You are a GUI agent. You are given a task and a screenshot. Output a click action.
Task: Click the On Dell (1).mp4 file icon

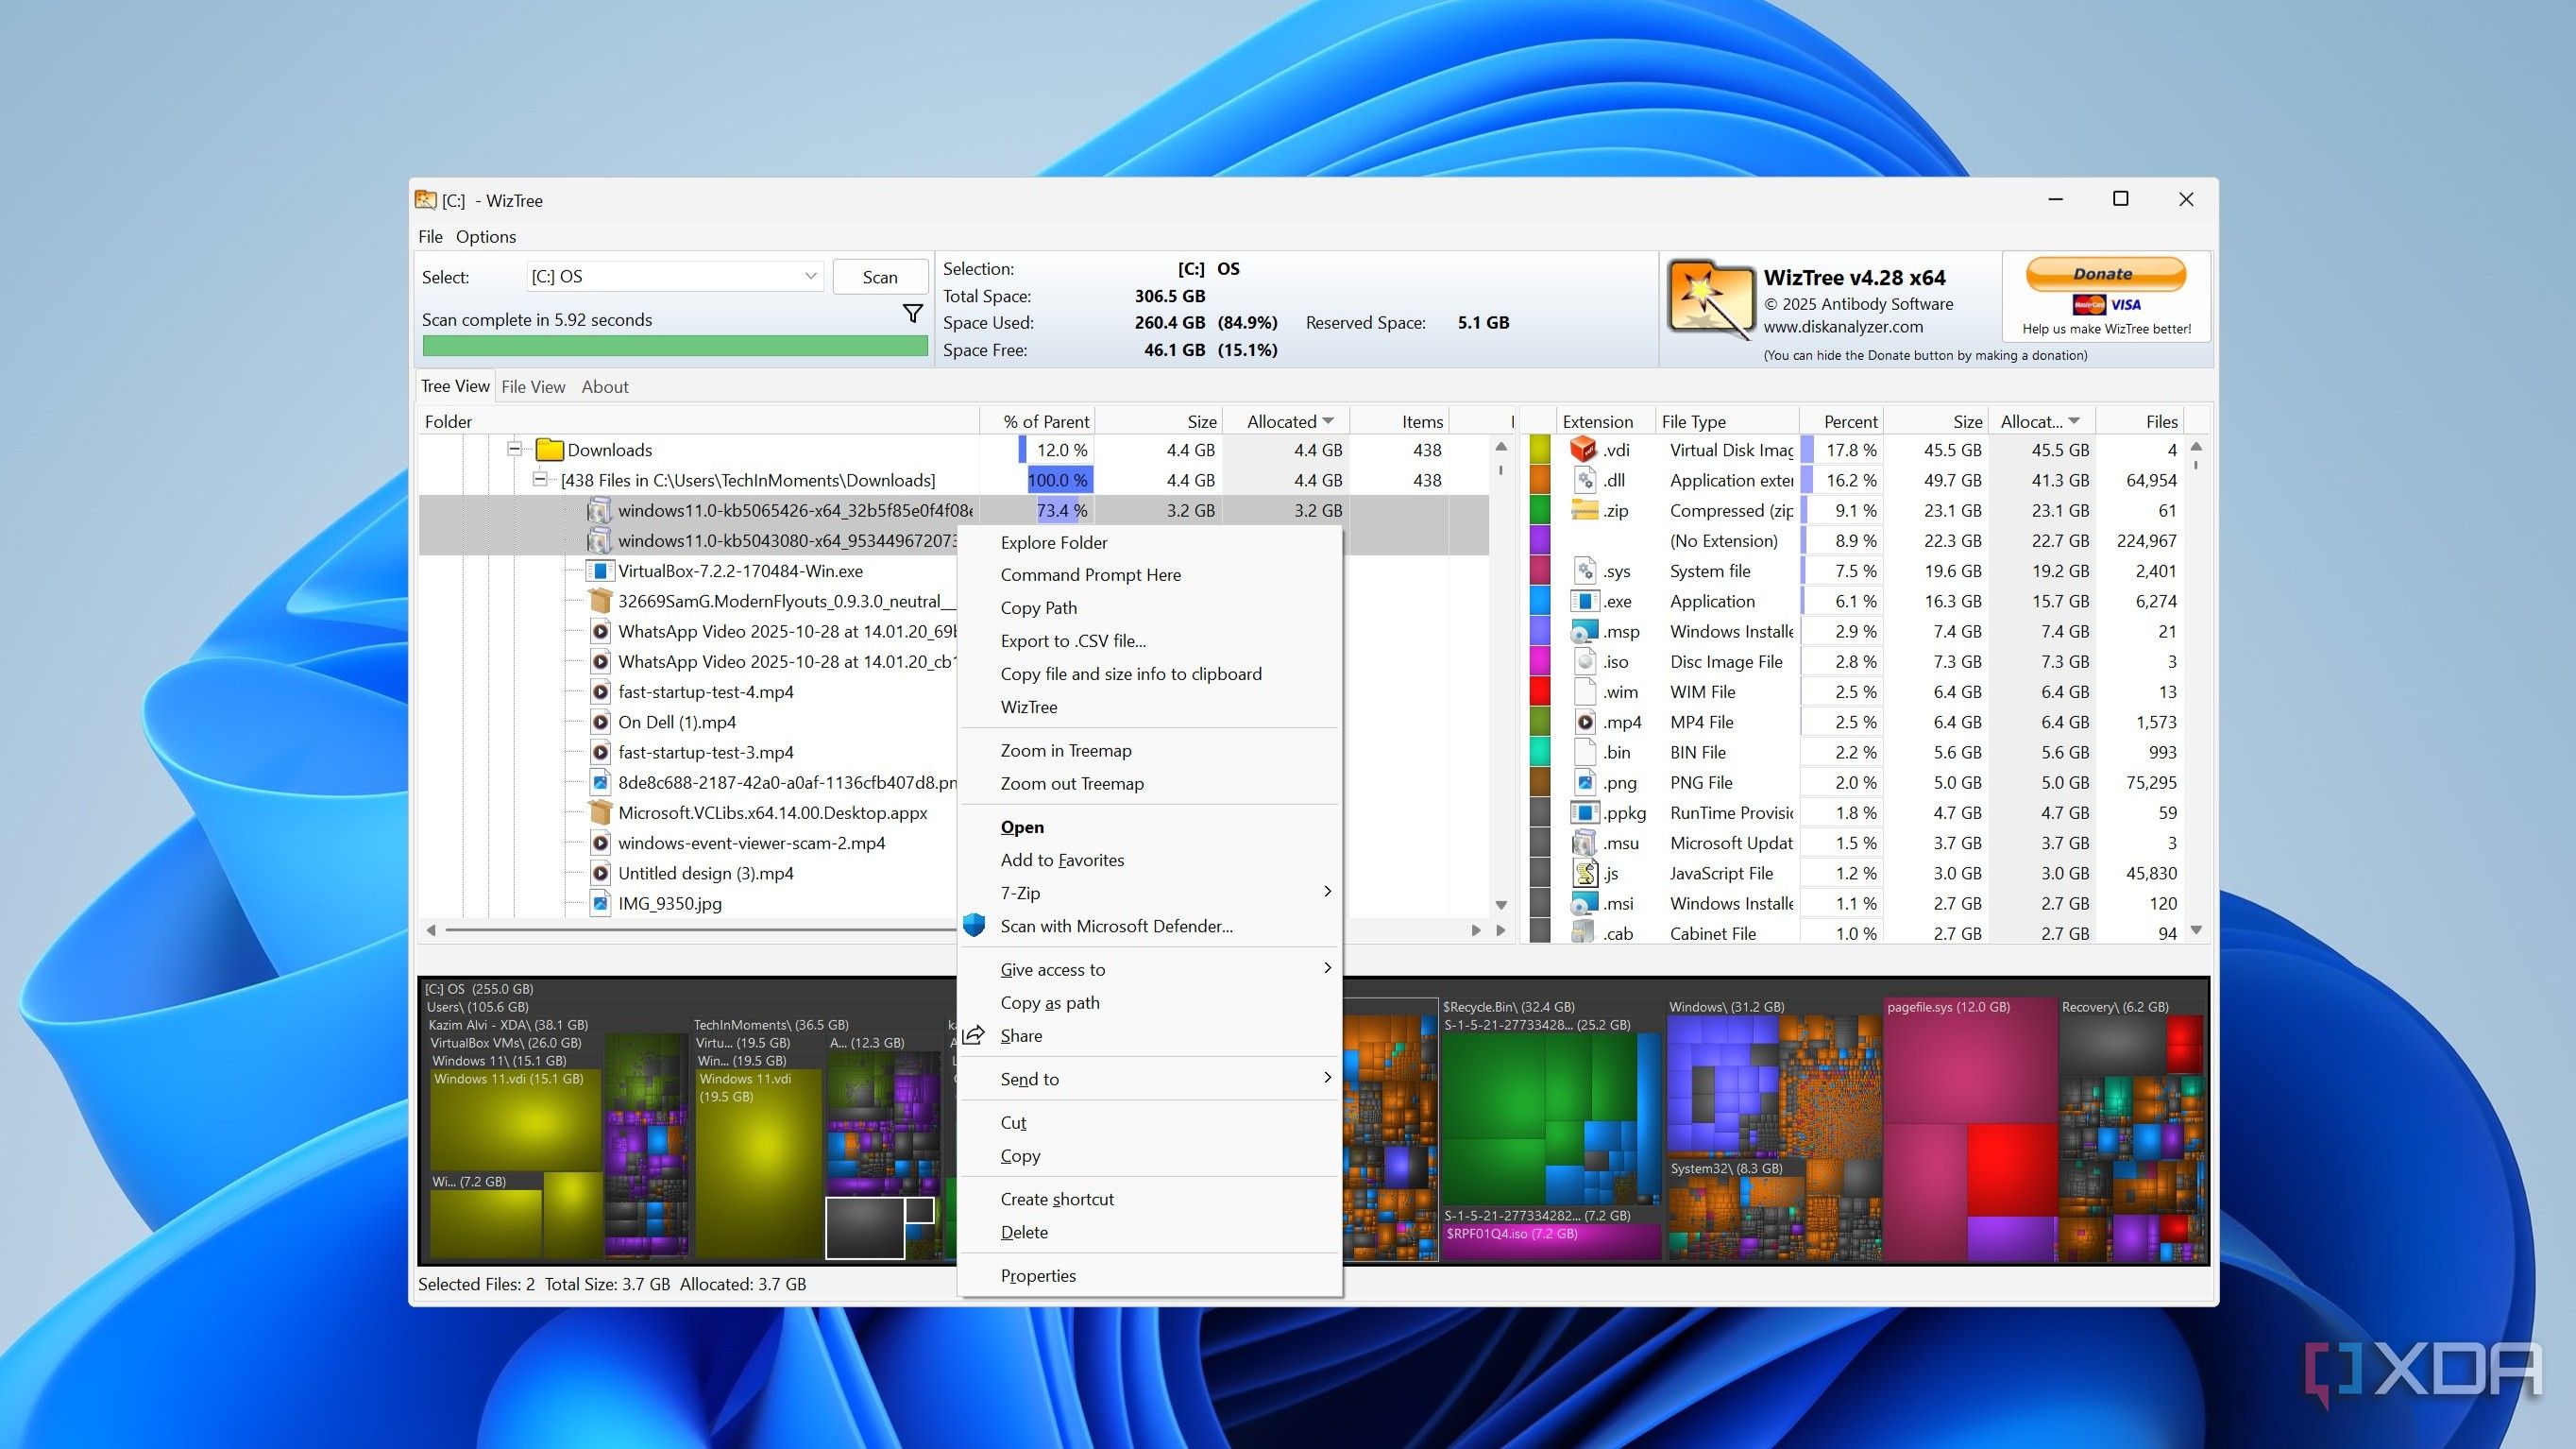point(599,722)
